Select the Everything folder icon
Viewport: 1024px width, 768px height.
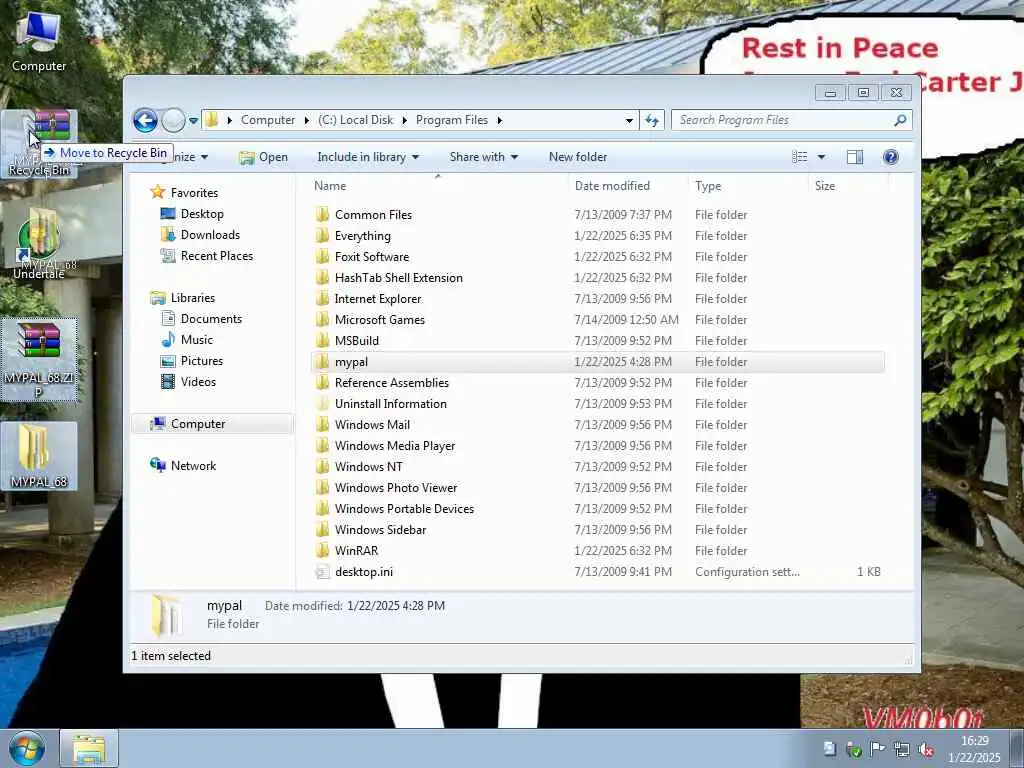pos(322,236)
